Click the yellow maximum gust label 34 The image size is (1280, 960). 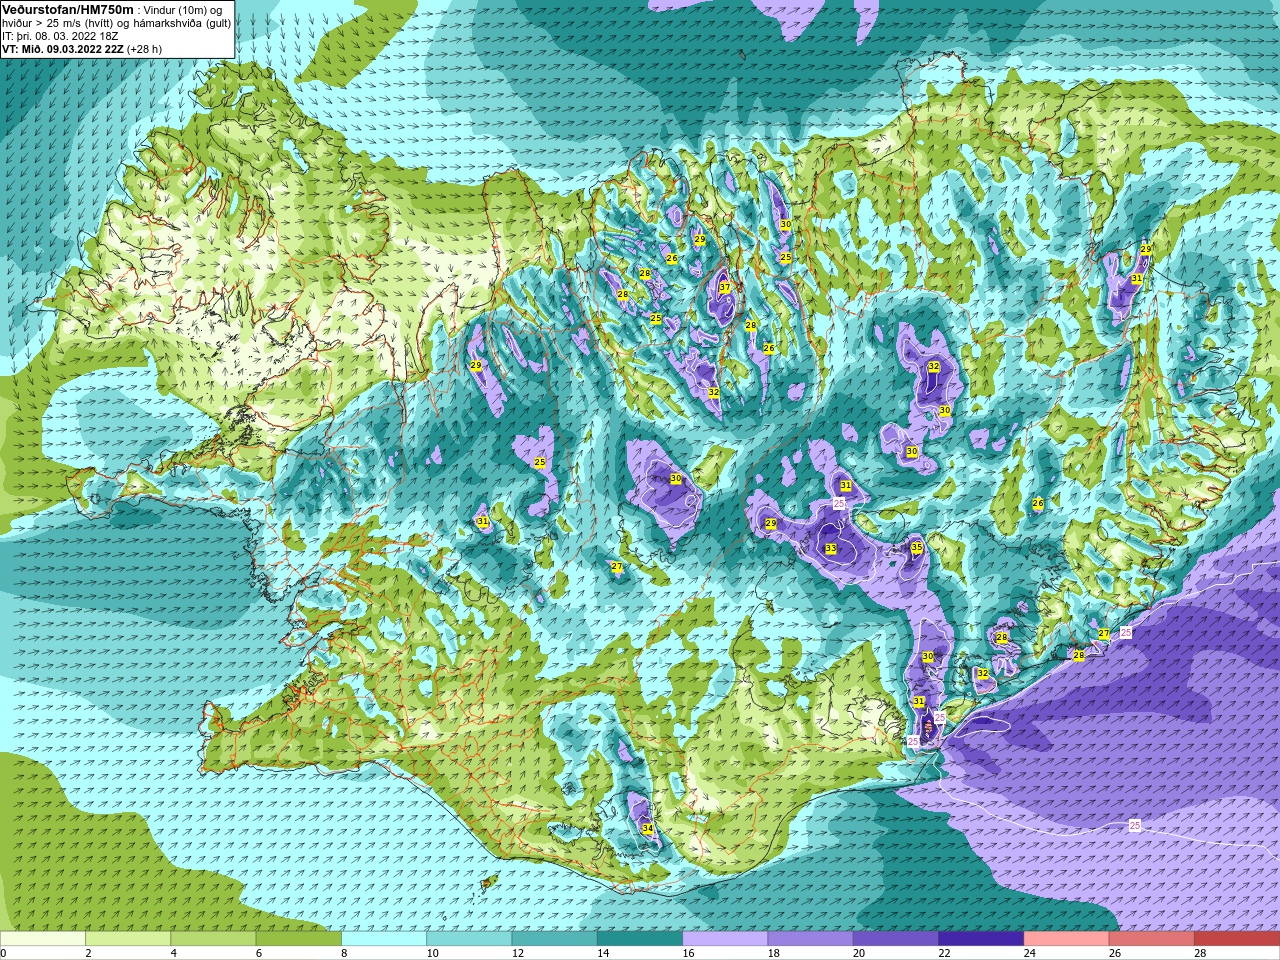click(x=647, y=829)
